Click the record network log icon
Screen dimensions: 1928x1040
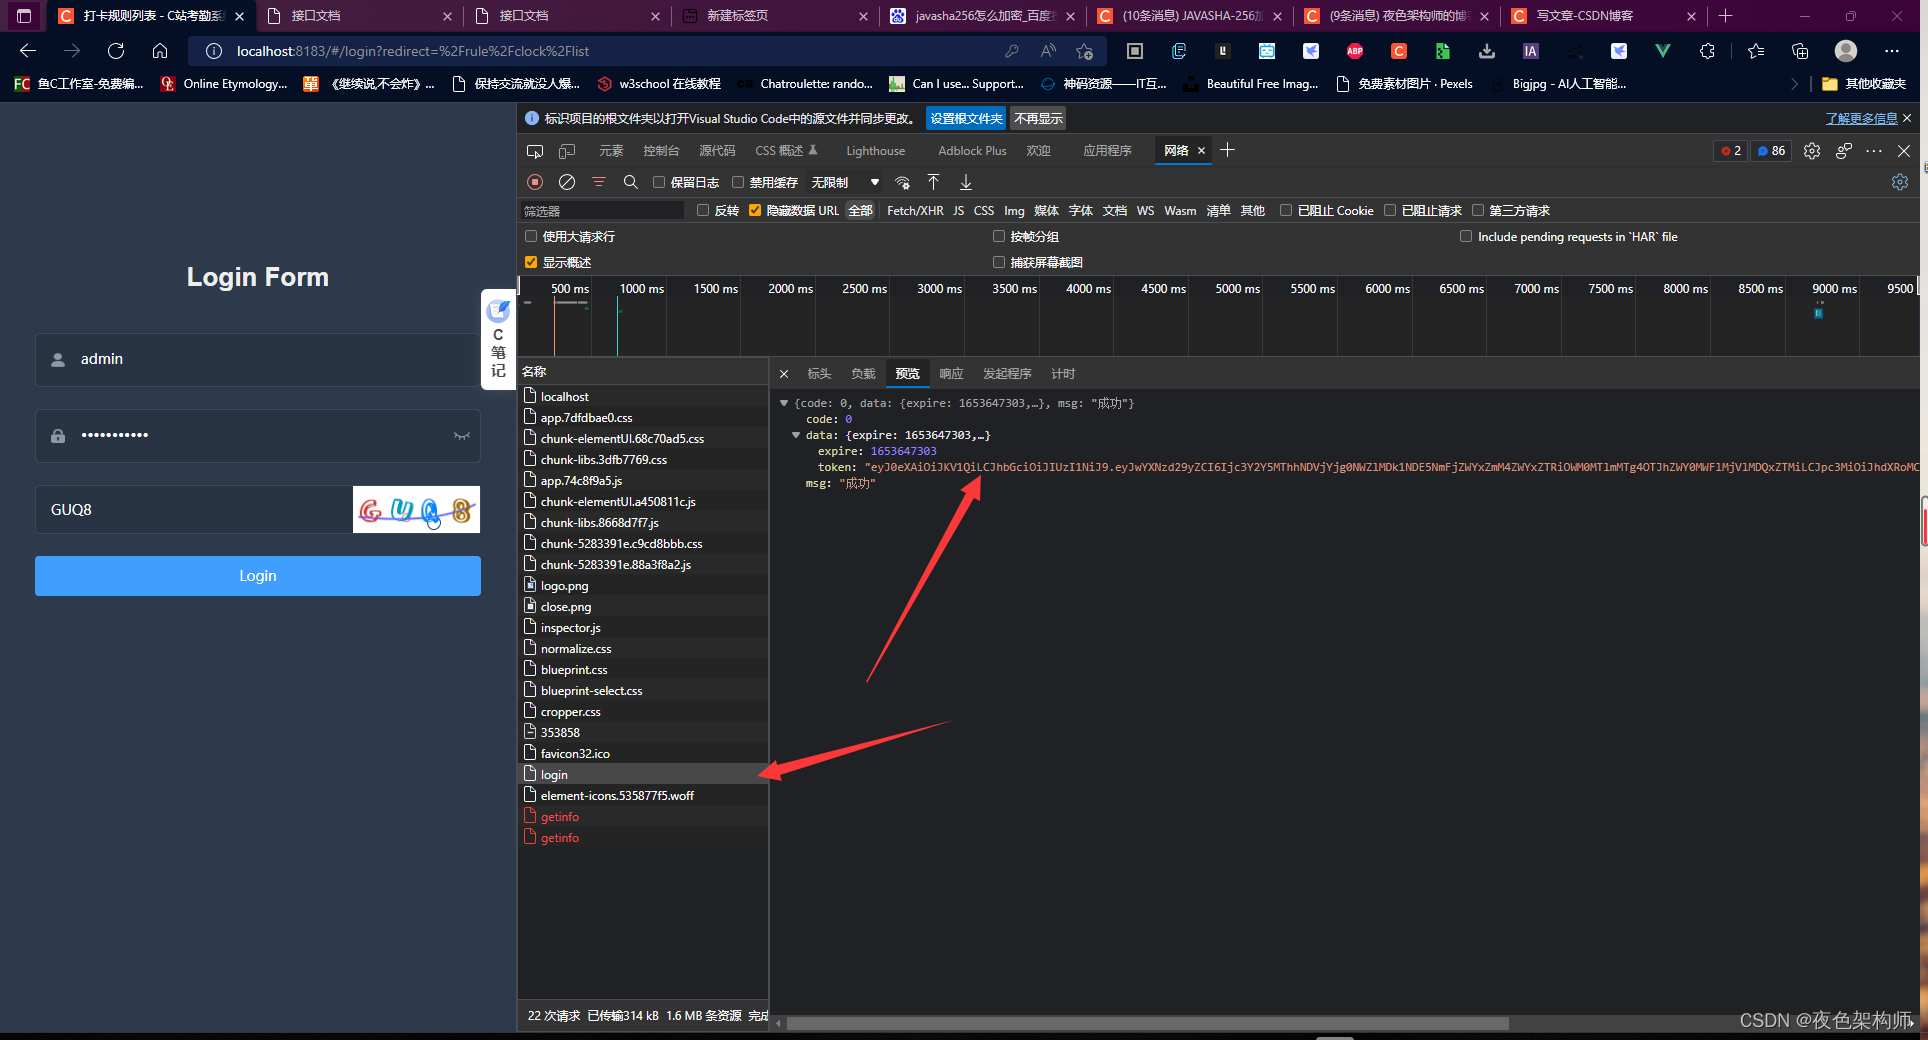click(x=535, y=182)
